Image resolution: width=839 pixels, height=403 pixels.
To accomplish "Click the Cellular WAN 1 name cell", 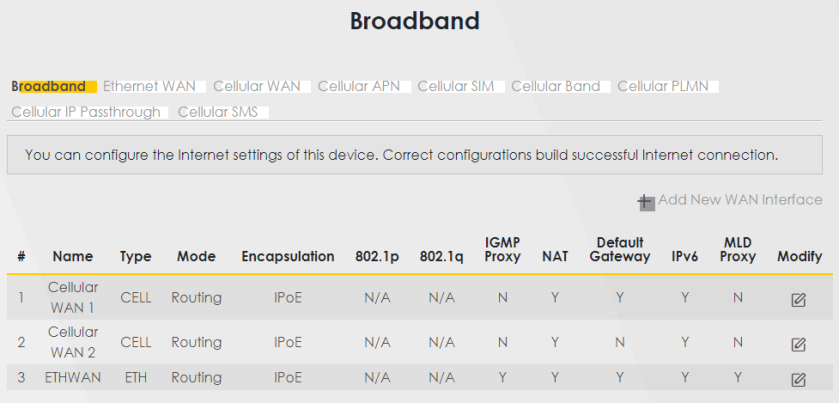I will [72, 297].
